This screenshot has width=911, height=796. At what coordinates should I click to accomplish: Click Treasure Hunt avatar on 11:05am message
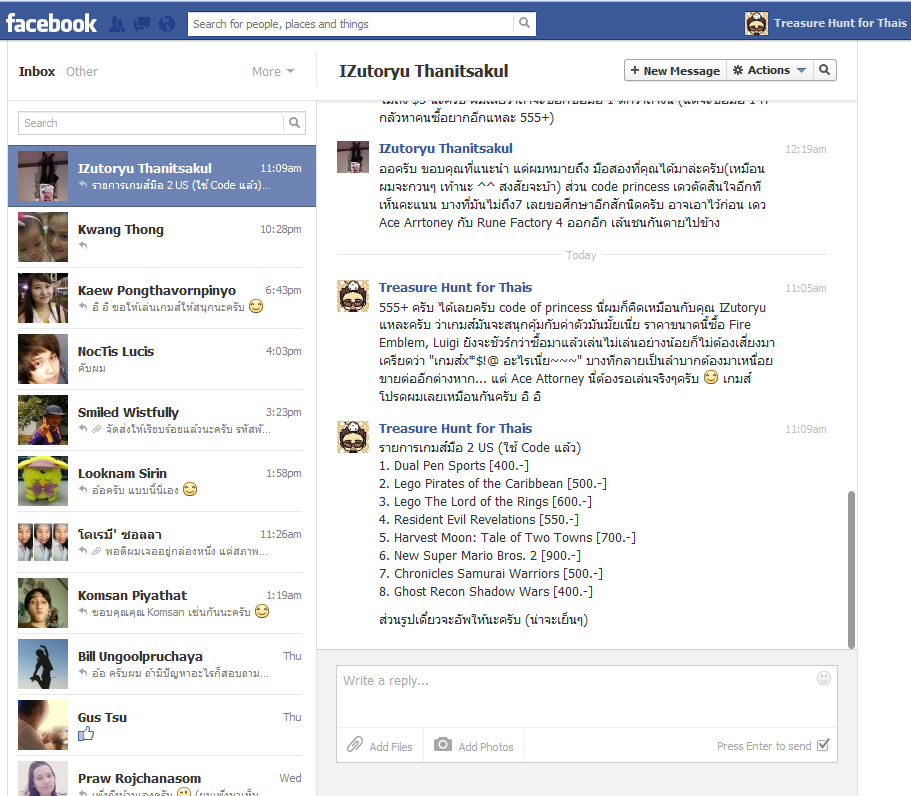tap(353, 296)
